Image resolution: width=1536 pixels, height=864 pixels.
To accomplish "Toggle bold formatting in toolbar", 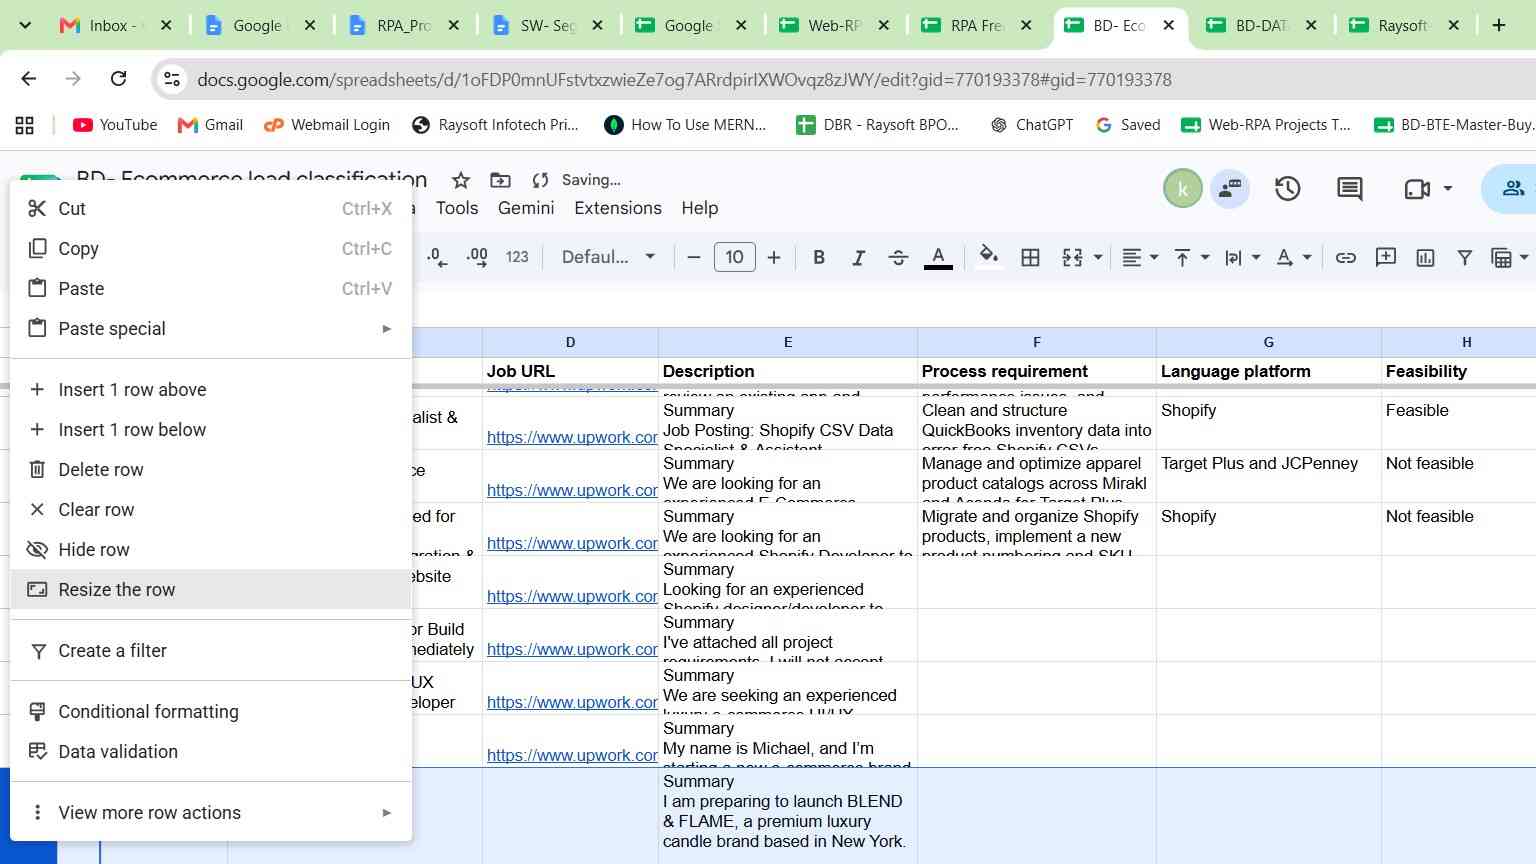I will coord(819,257).
